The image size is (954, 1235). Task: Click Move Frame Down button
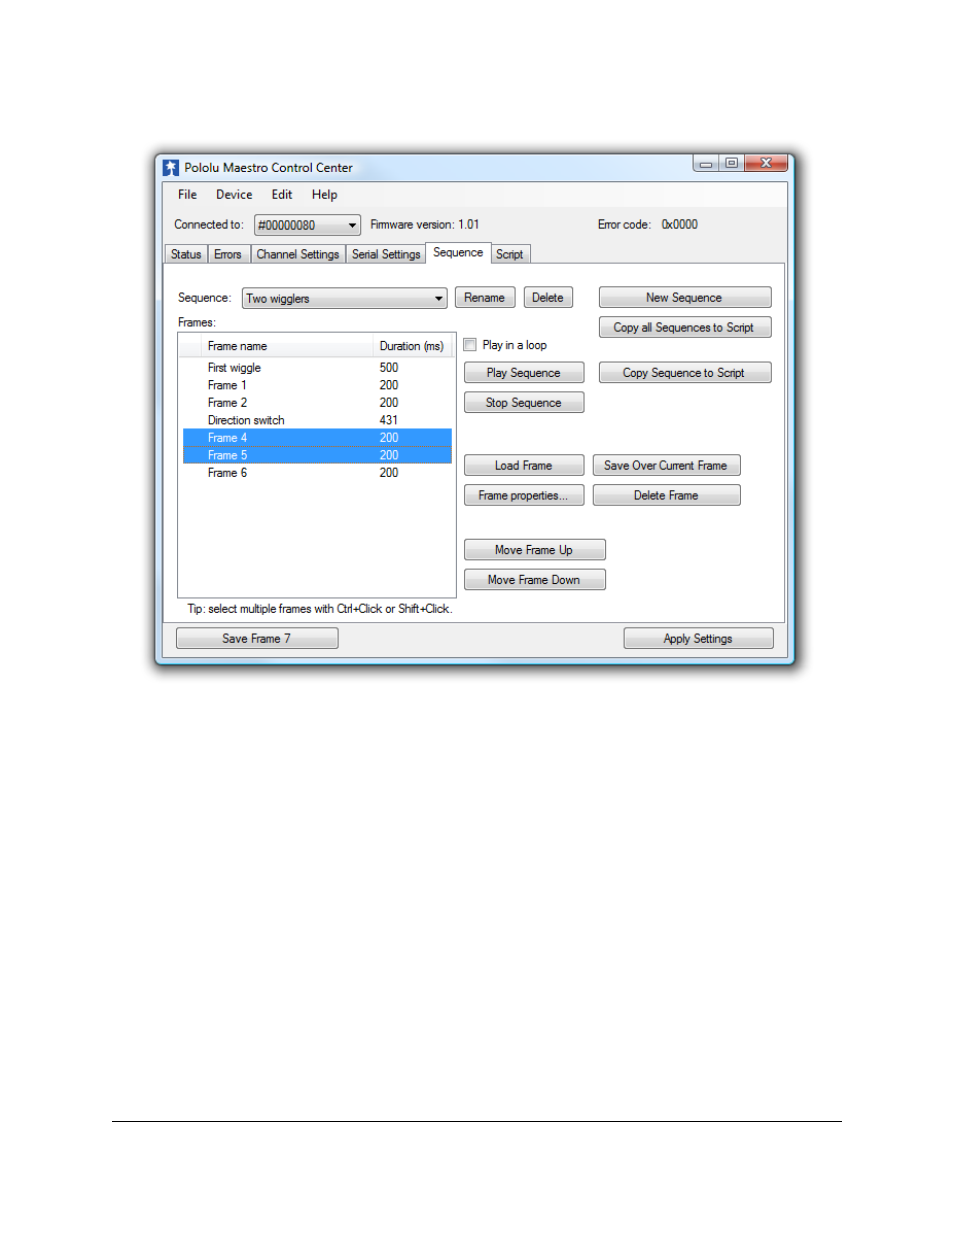pyautogui.click(x=534, y=580)
